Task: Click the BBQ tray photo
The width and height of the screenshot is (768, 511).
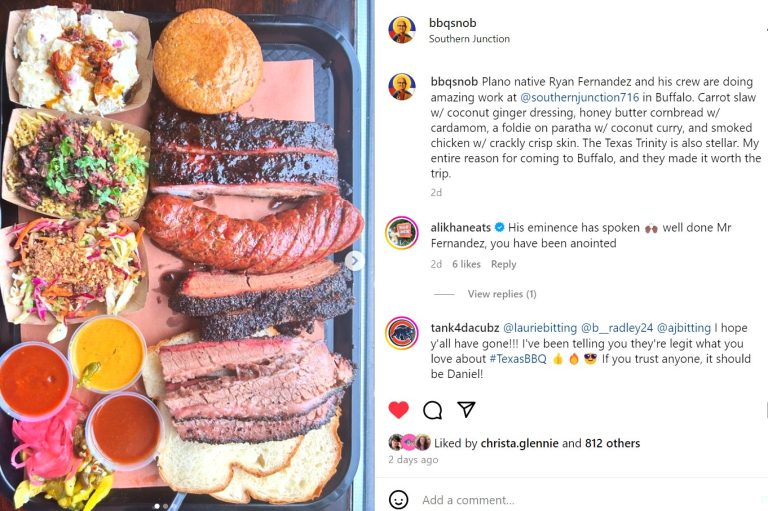Action: (x=181, y=255)
